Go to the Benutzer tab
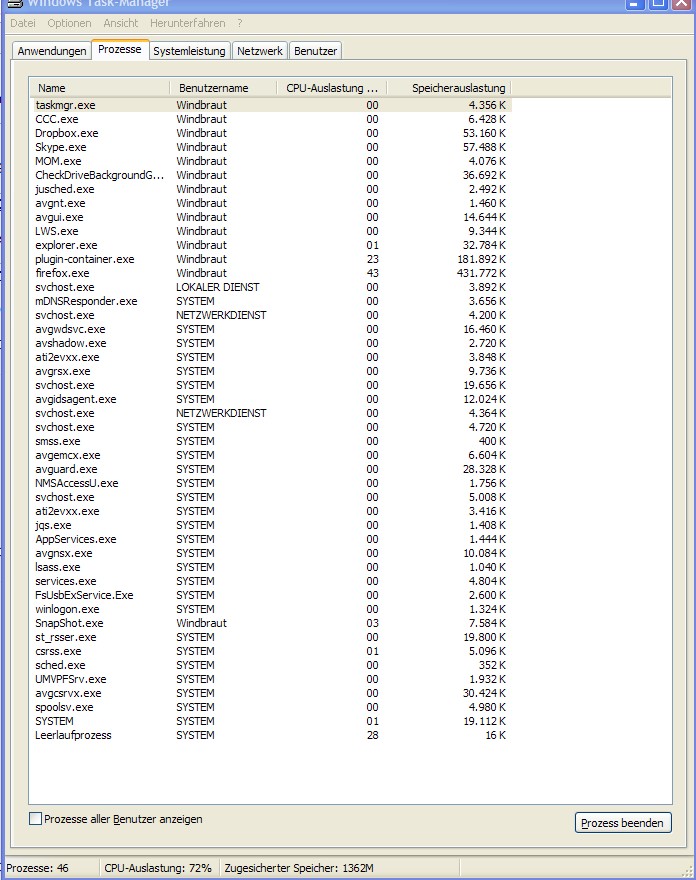 (x=315, y=51)
